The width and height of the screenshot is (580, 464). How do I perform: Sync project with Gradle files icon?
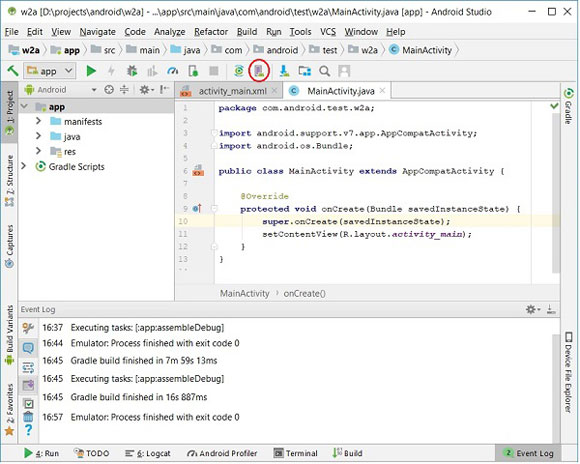pos(239,71)
